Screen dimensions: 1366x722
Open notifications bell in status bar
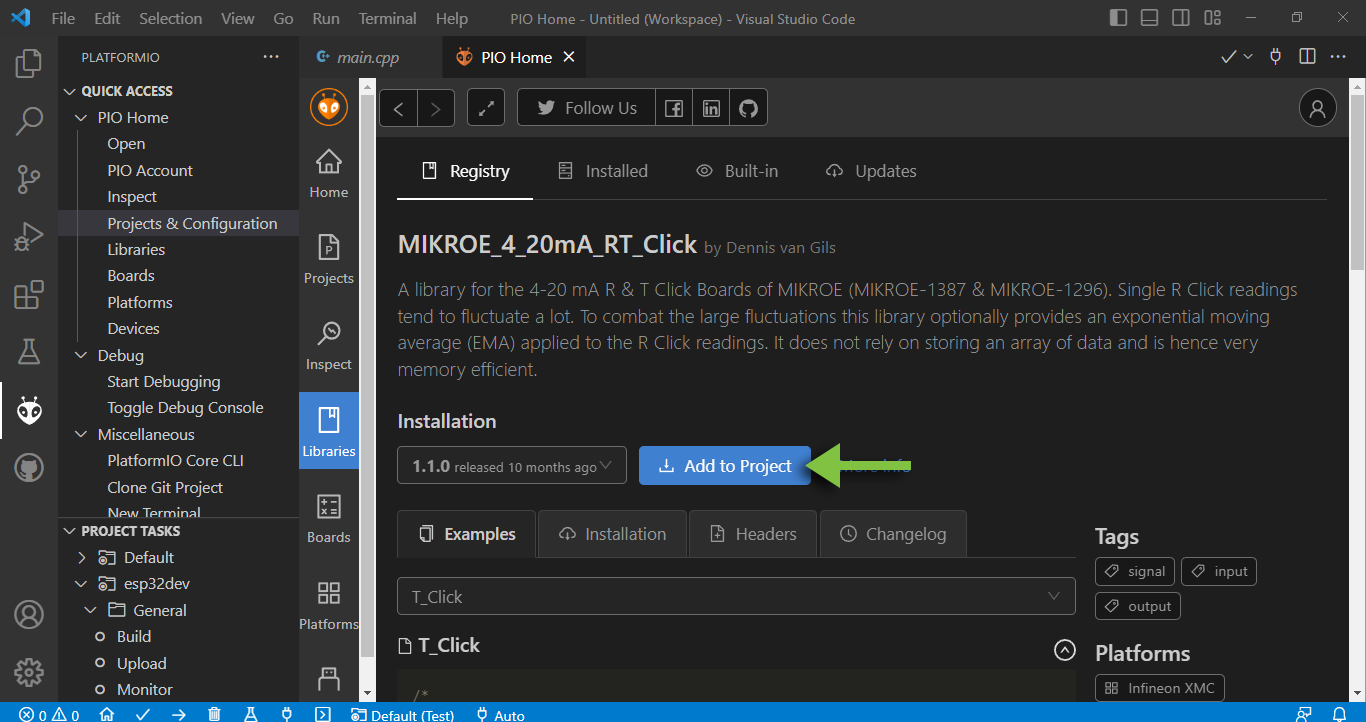pyautogui.click(x=1339, y=714)
